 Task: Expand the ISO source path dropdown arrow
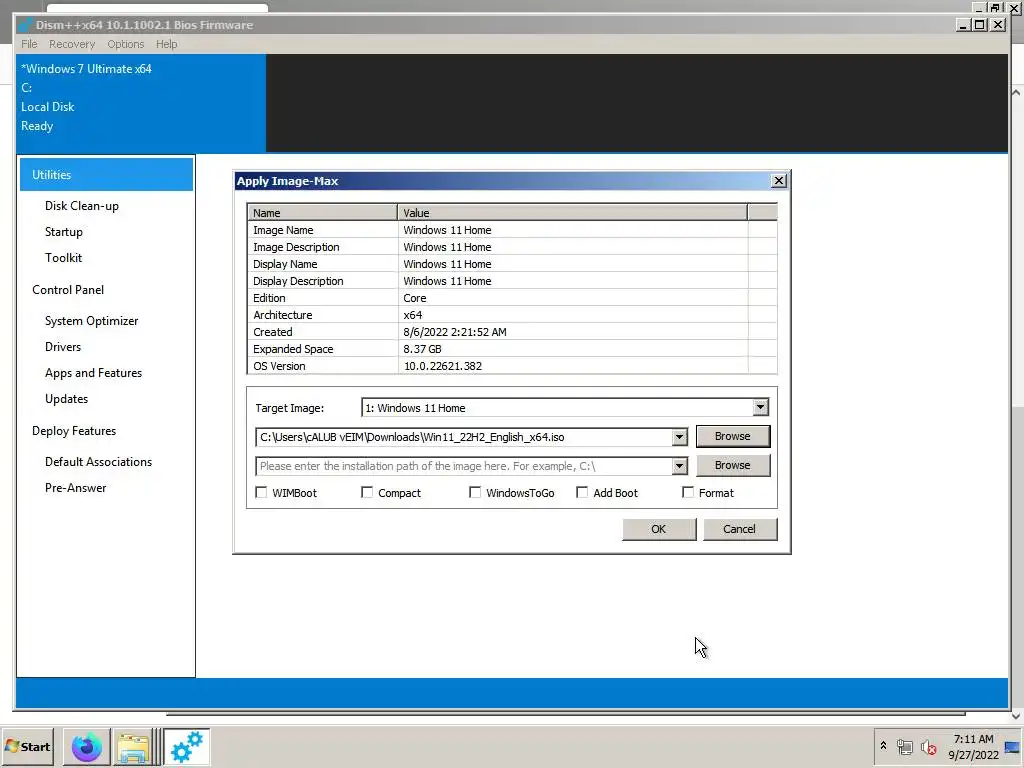click(679, 437)
